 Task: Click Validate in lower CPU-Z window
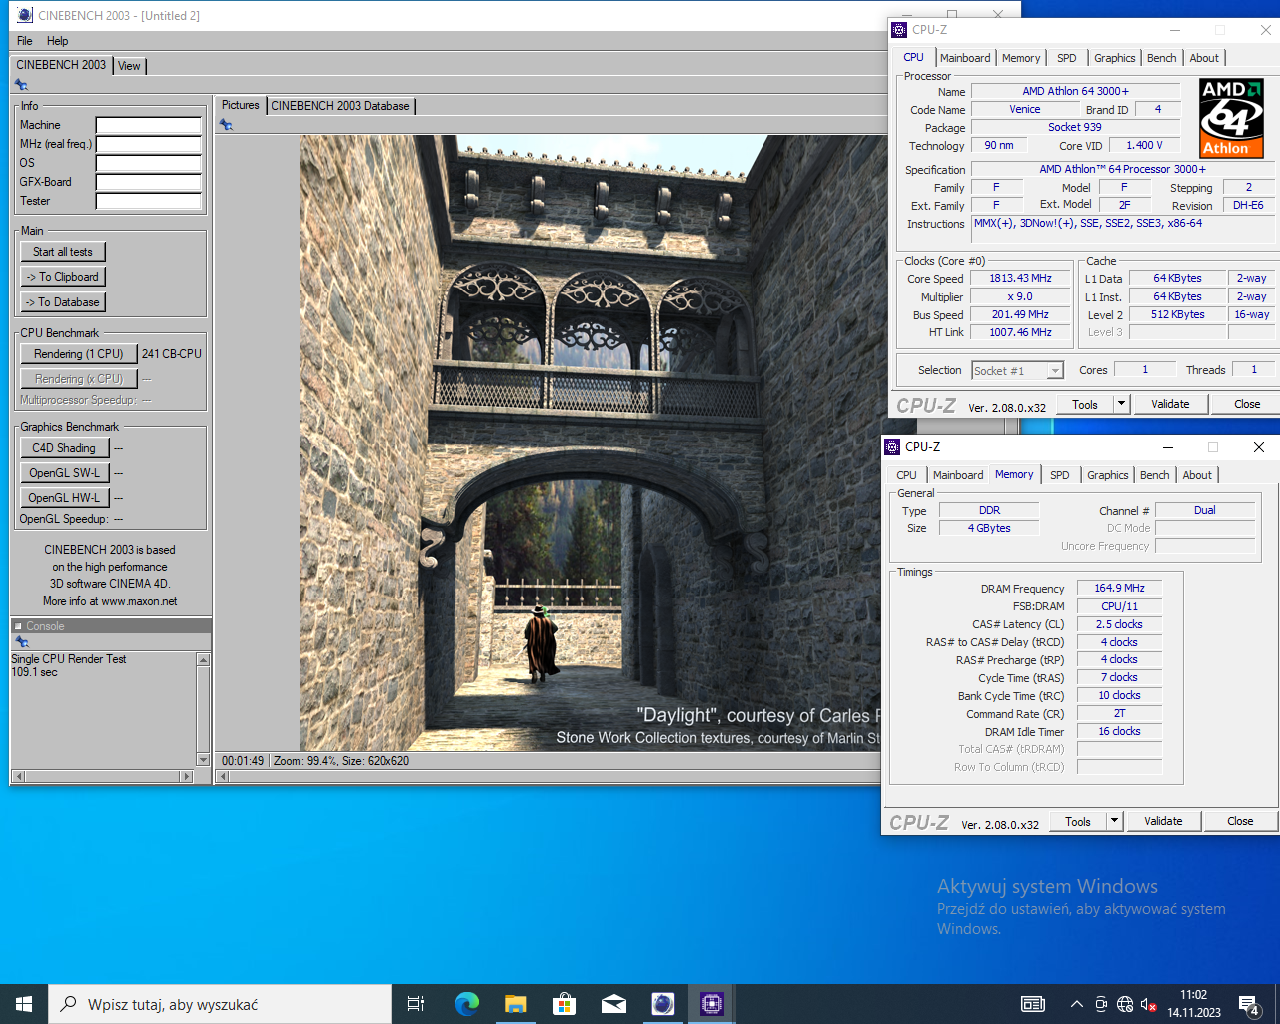tap(1163, 822)
